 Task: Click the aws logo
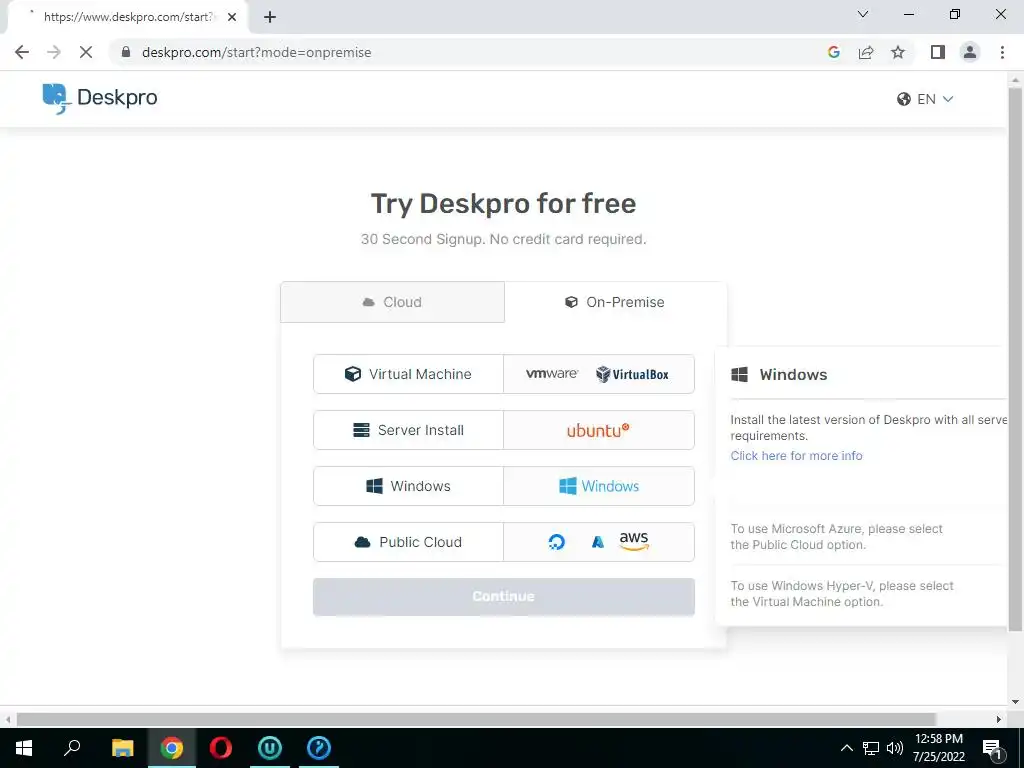(x=633, y=541)
